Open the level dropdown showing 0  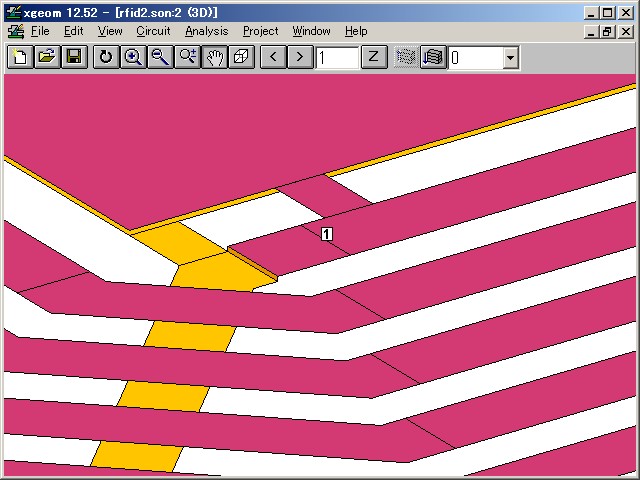click(510, 58)
